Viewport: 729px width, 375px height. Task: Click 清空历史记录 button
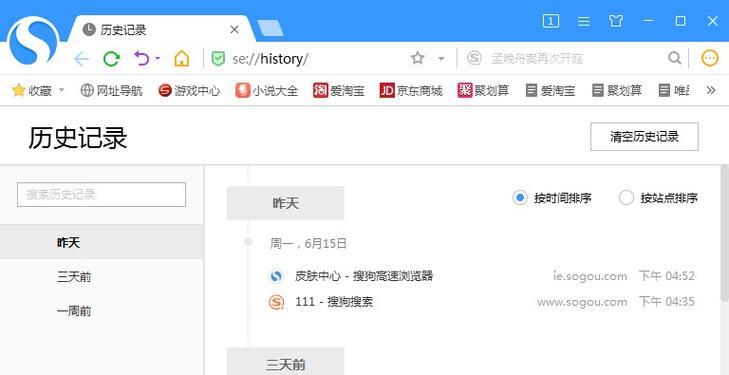[x=644, y=137]
